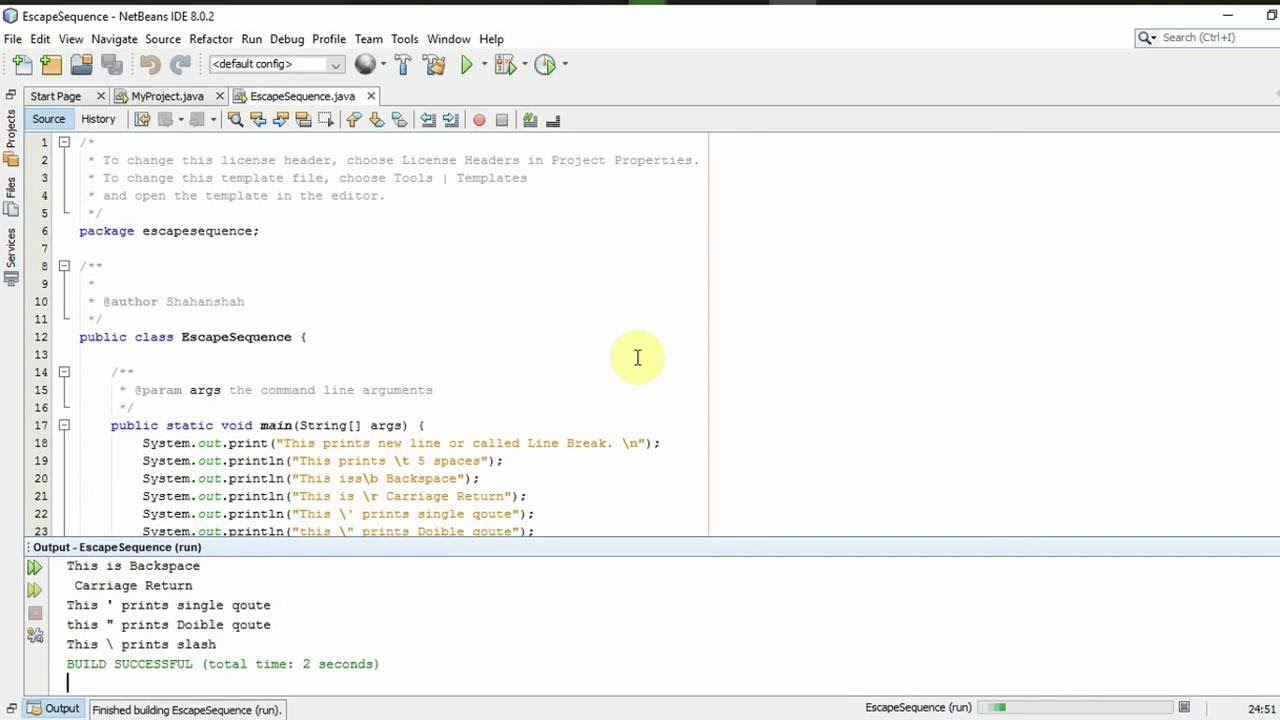Viewport: 1280px width, 720px height.
Task: Click the Find Selection magnifier icon
Action: (x=235, y=120)
